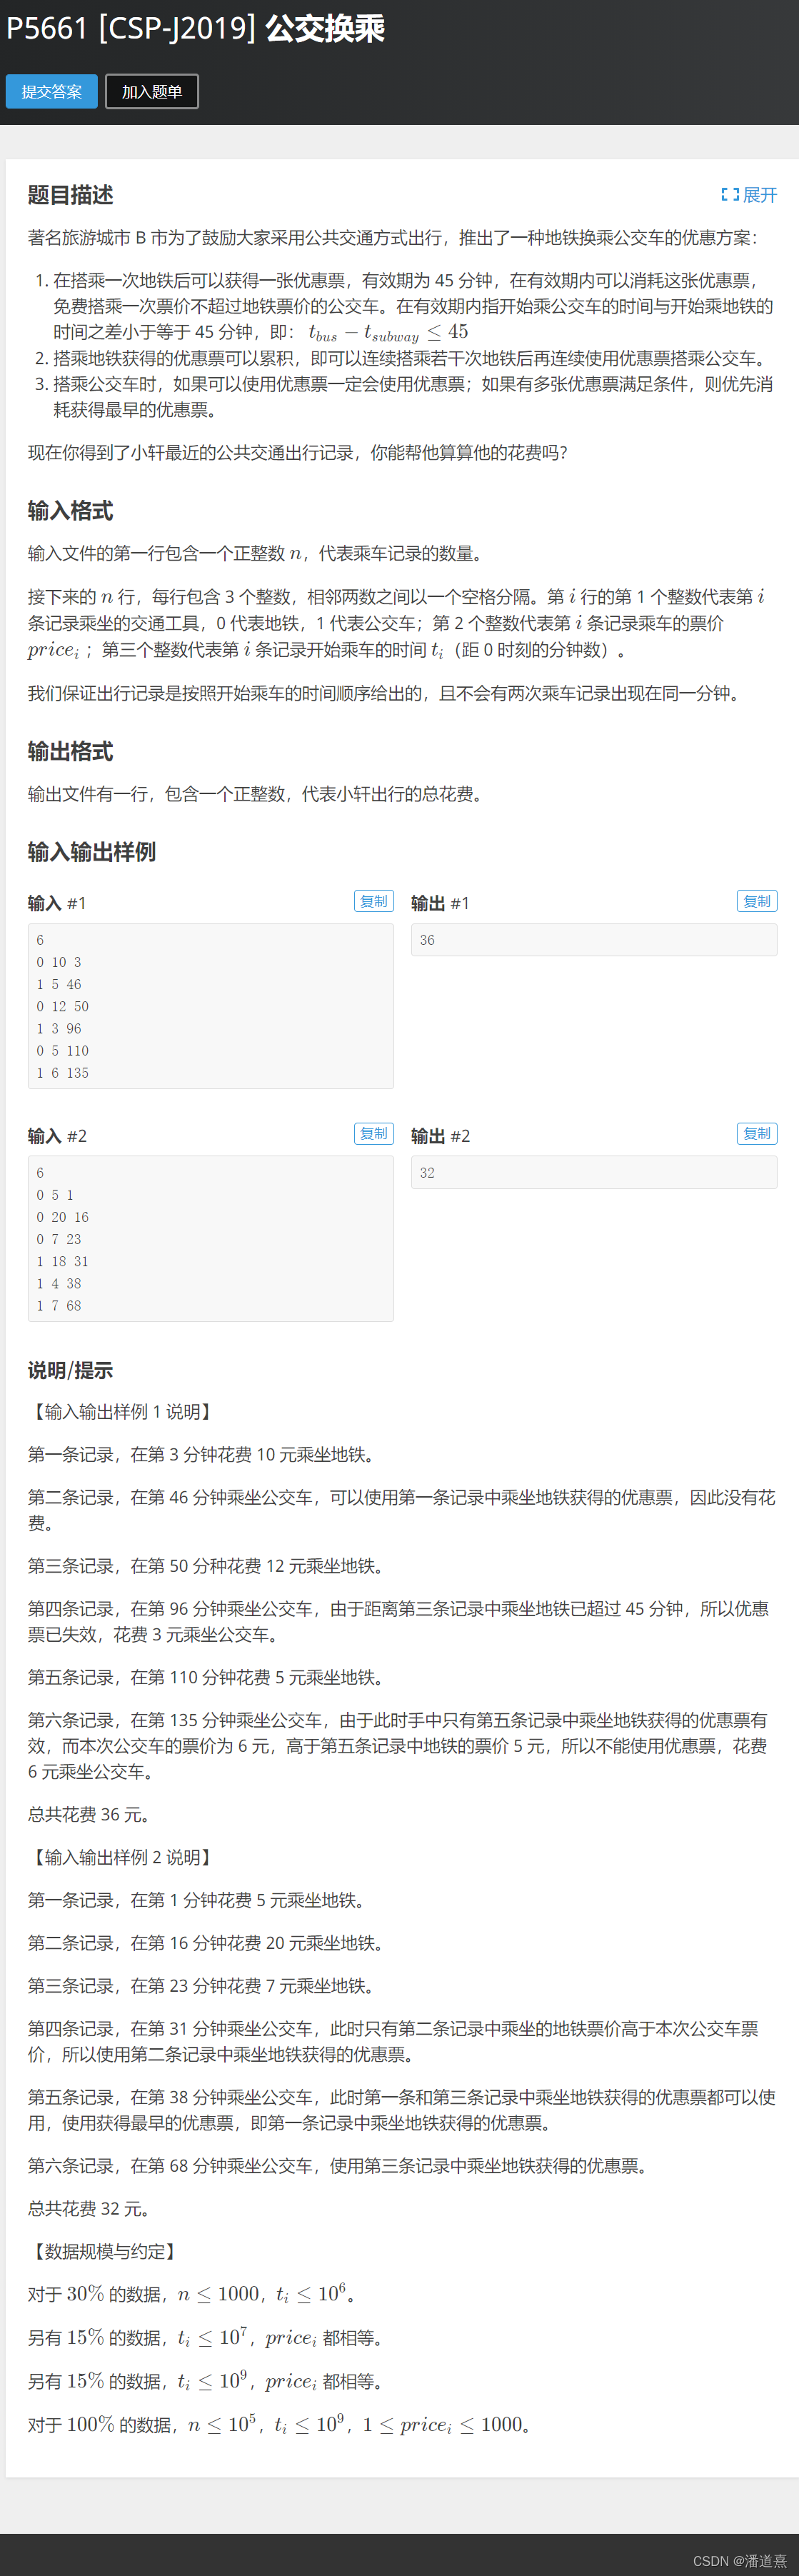Click the 说明/提示 heading
Image resolution: width=799 pixels, height=2576 pixels.
pos(70,1370)
